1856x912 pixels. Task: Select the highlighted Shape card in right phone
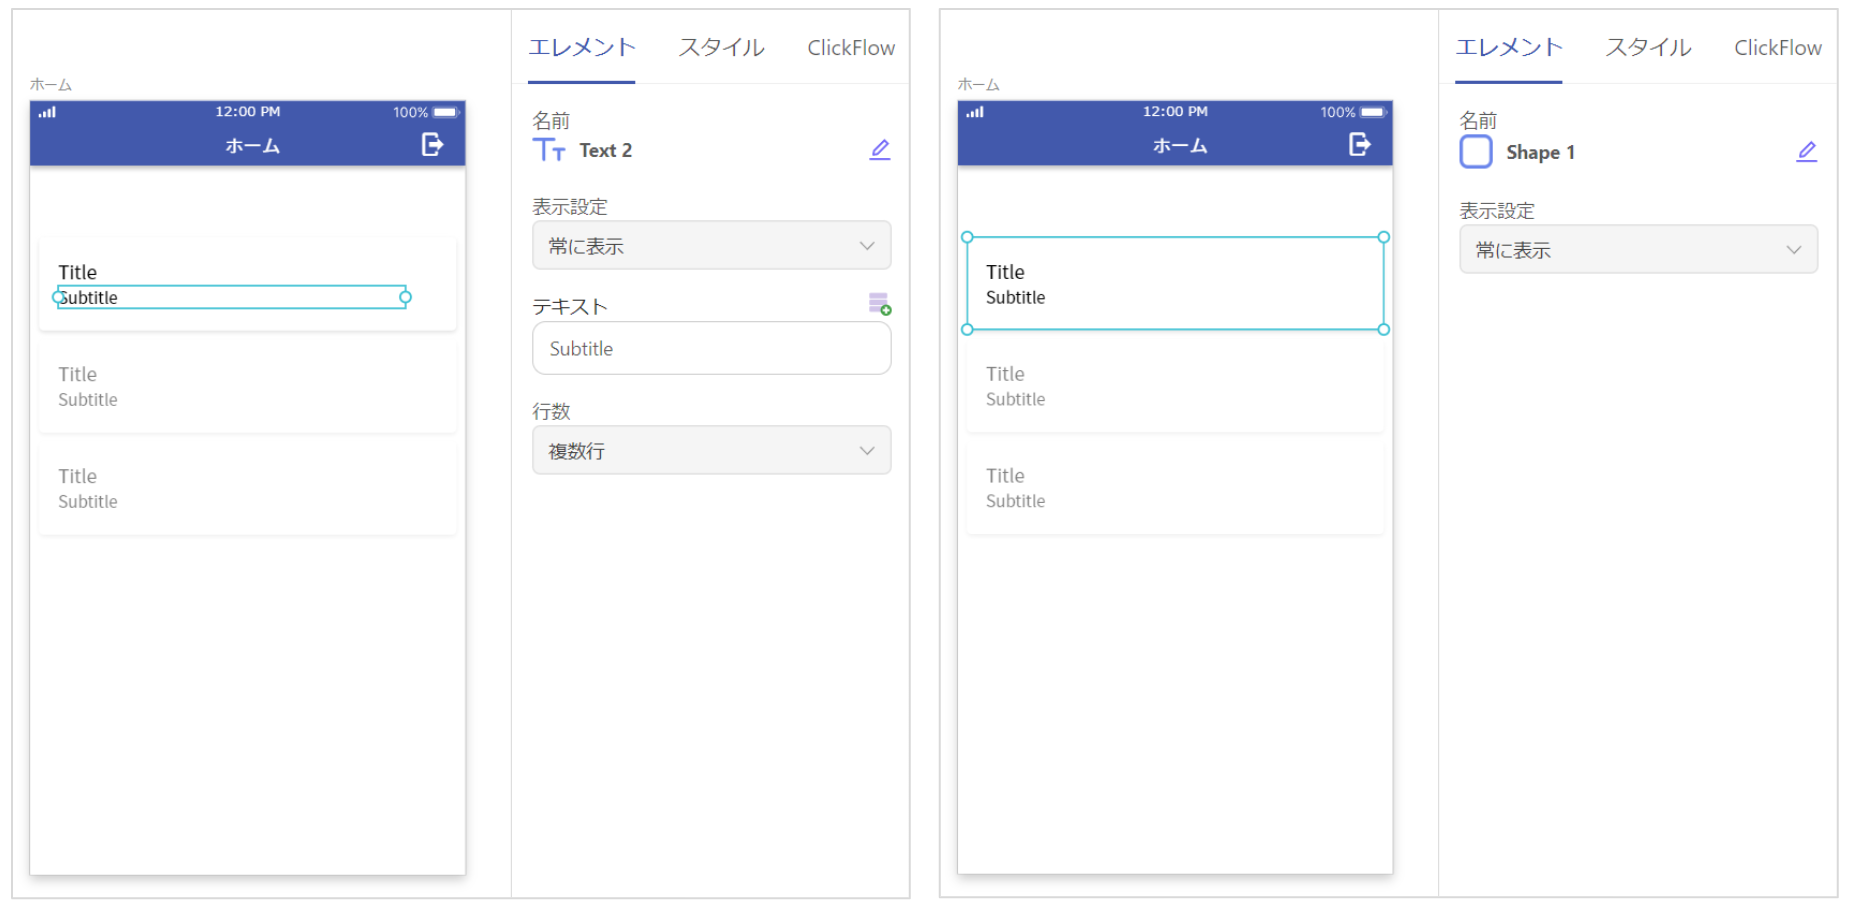pos(1176,283)
